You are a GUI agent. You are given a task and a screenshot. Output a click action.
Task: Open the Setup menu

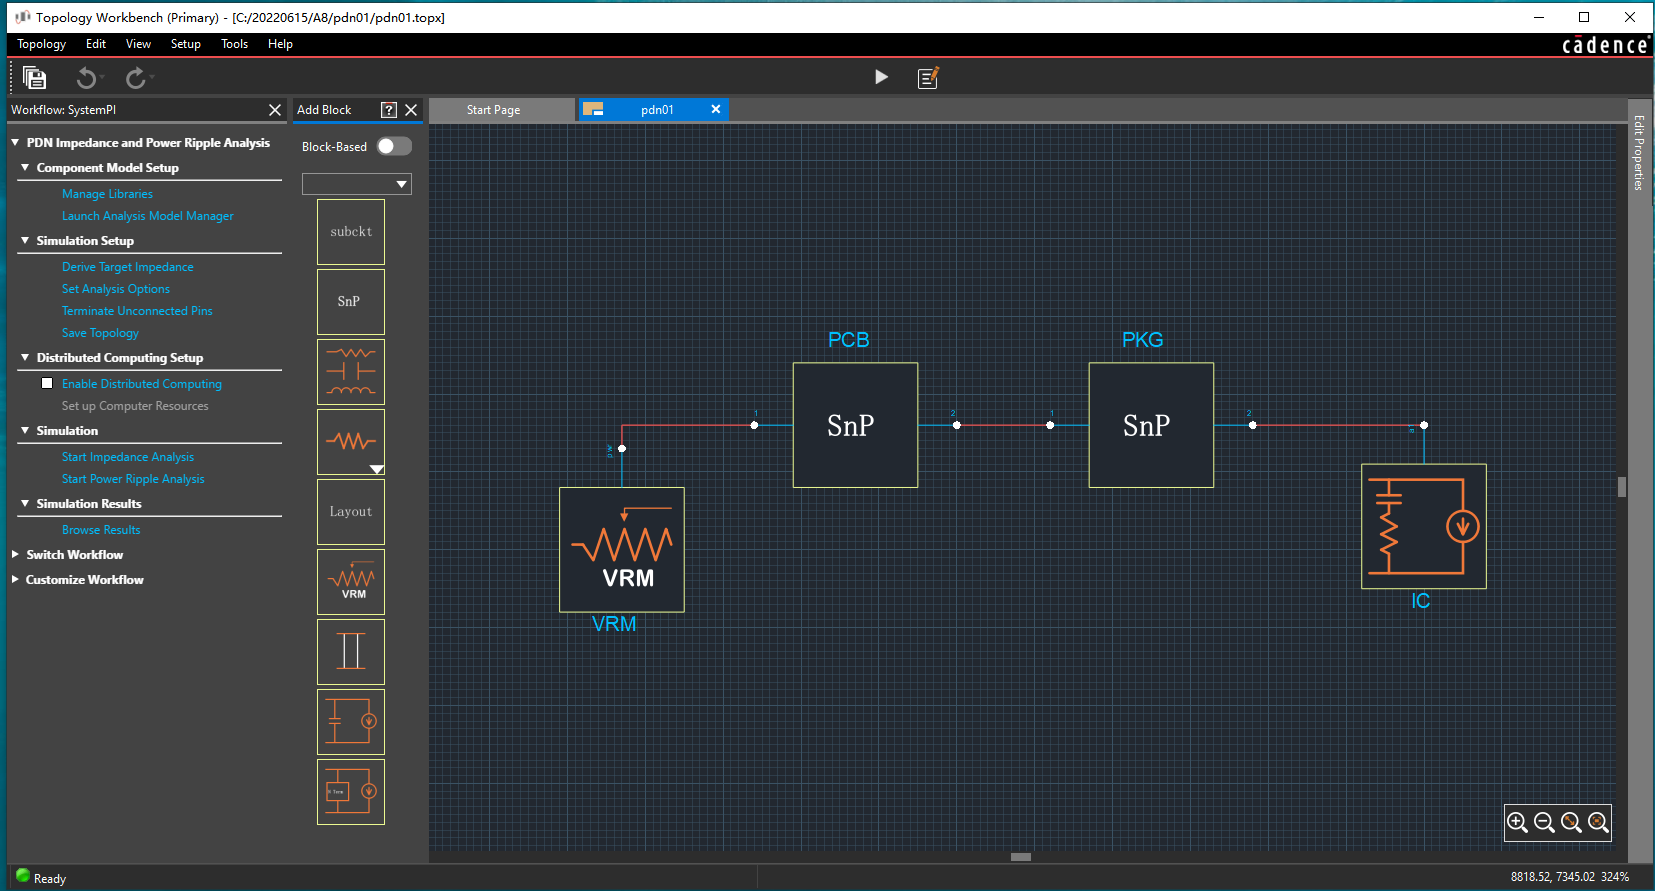pos(186,44)
